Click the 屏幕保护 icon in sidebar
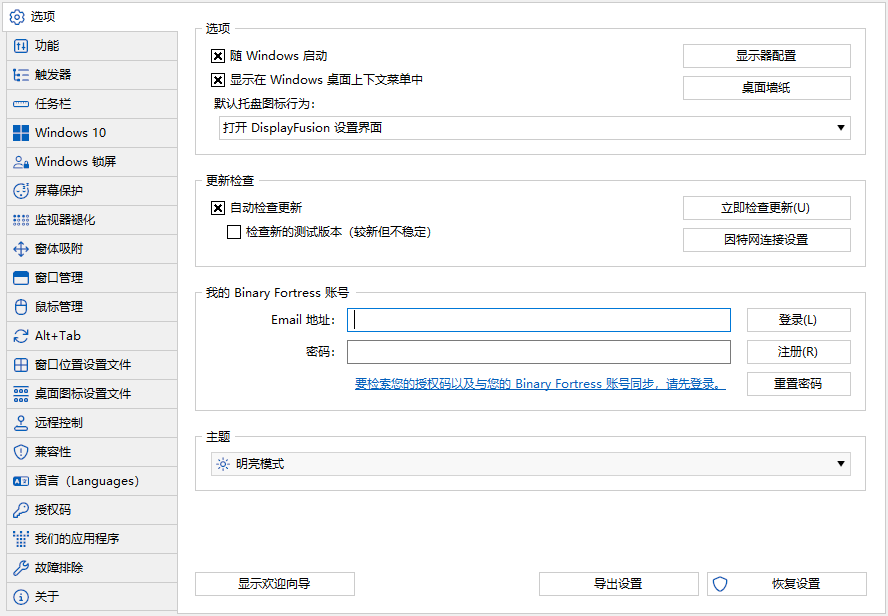The height and width of the screenshot is (616, 888). [20, 191]
